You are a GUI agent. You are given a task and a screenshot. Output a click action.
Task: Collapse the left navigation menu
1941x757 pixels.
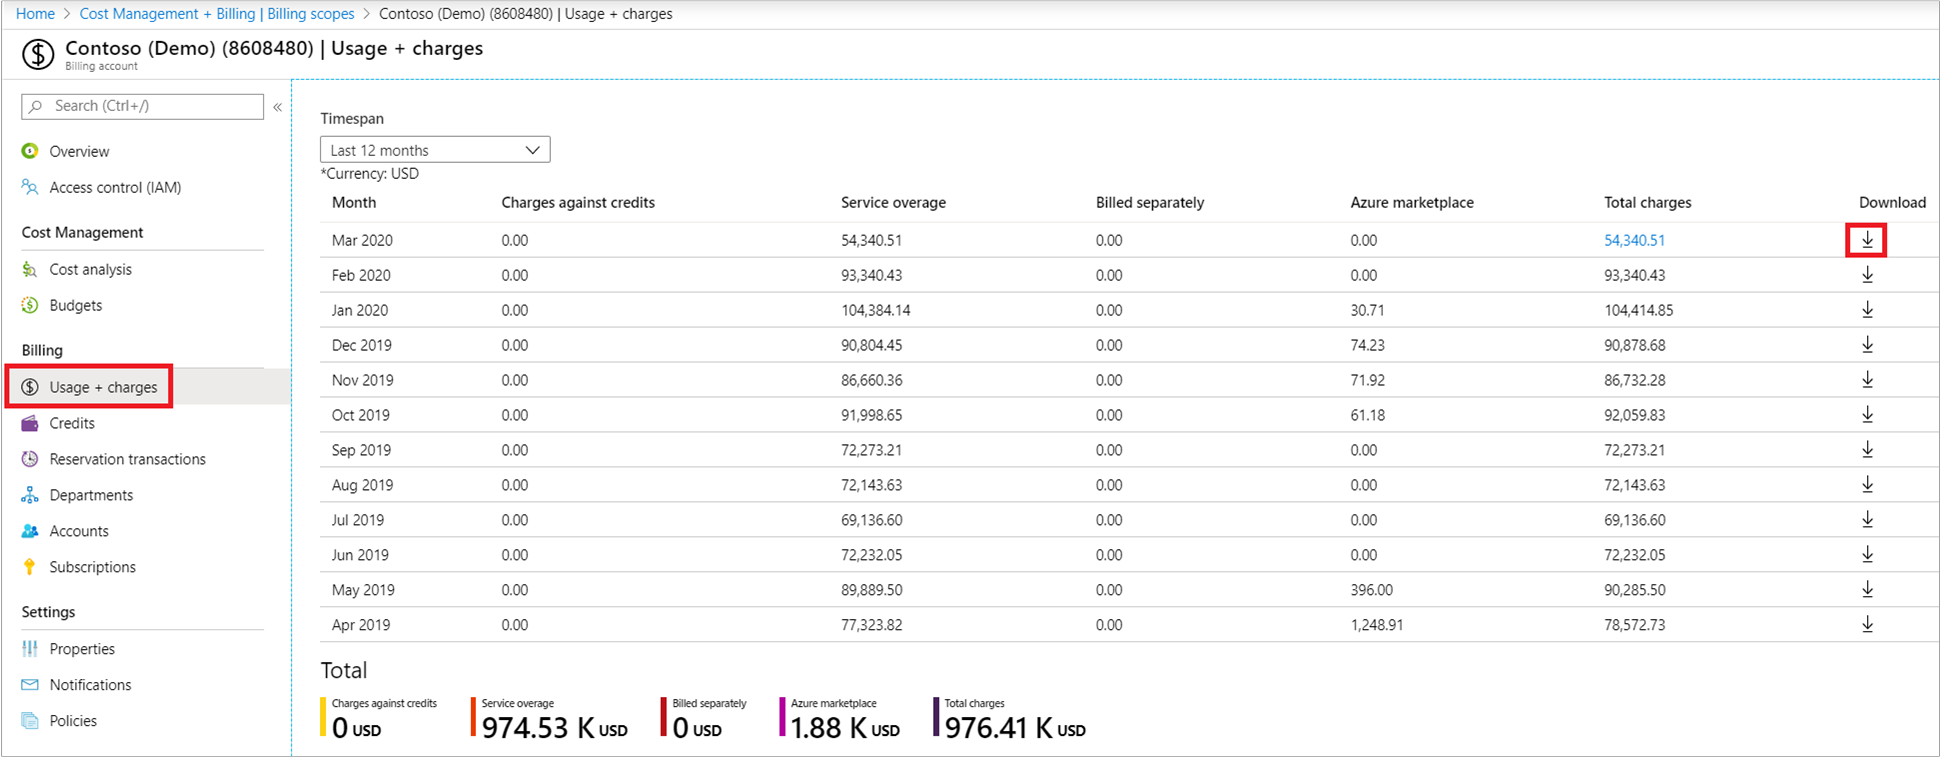pos(278,107)
